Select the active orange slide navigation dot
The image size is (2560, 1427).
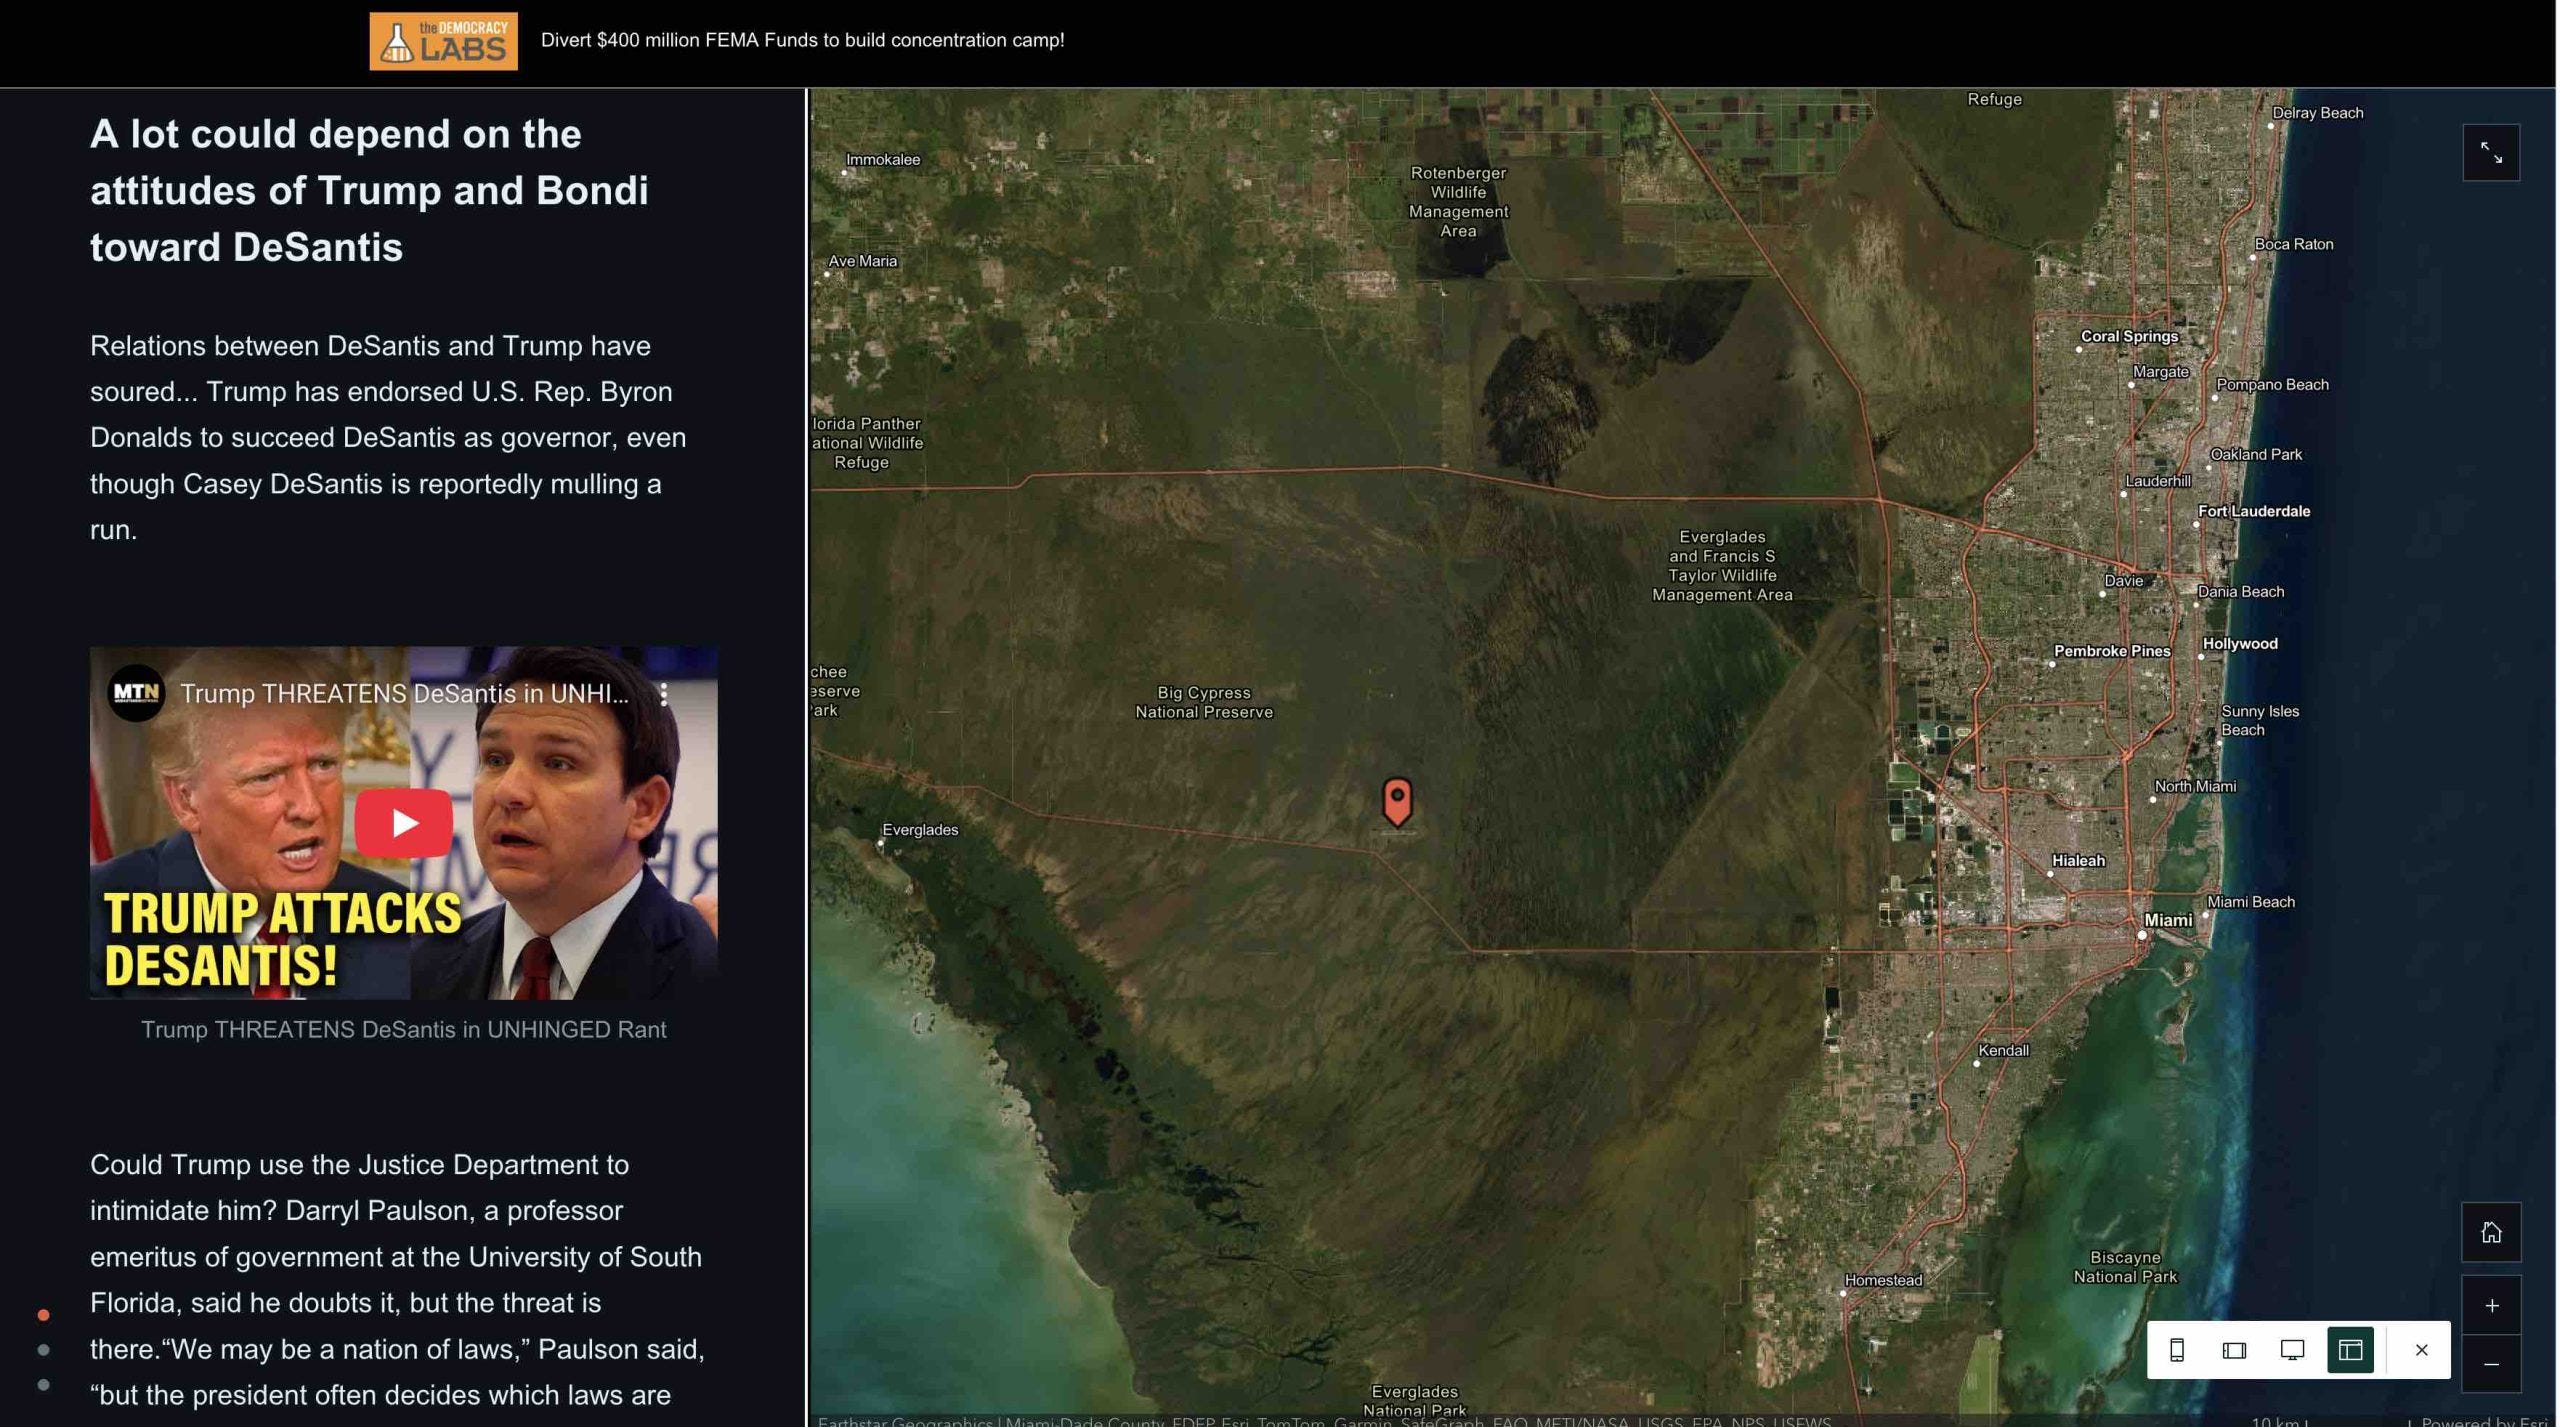(43, 1315)
